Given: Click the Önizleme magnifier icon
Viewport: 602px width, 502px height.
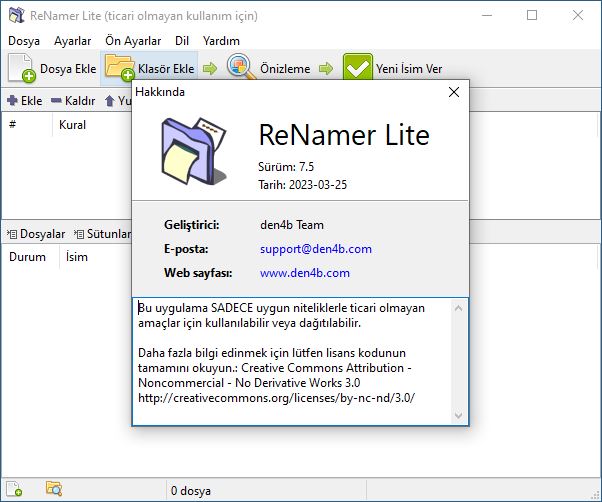Looking at the screenshot, I should pyautogui.click(x=241, y=66).
